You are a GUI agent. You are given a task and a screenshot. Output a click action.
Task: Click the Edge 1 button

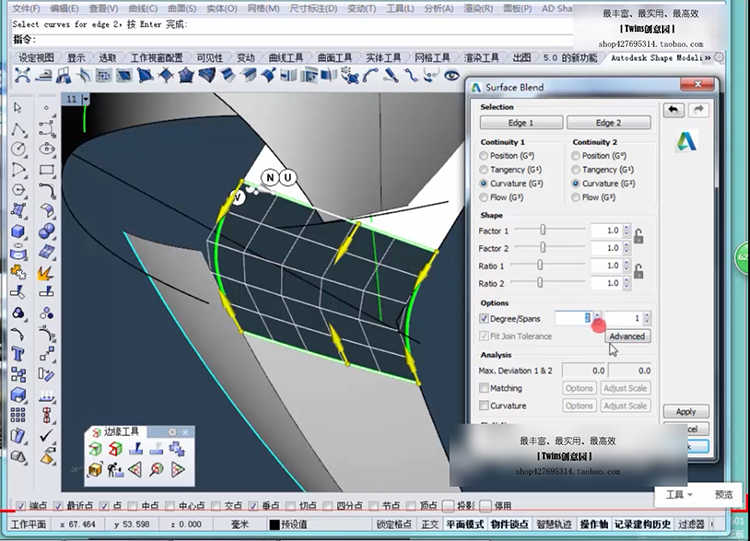click(x=521, y=123)
